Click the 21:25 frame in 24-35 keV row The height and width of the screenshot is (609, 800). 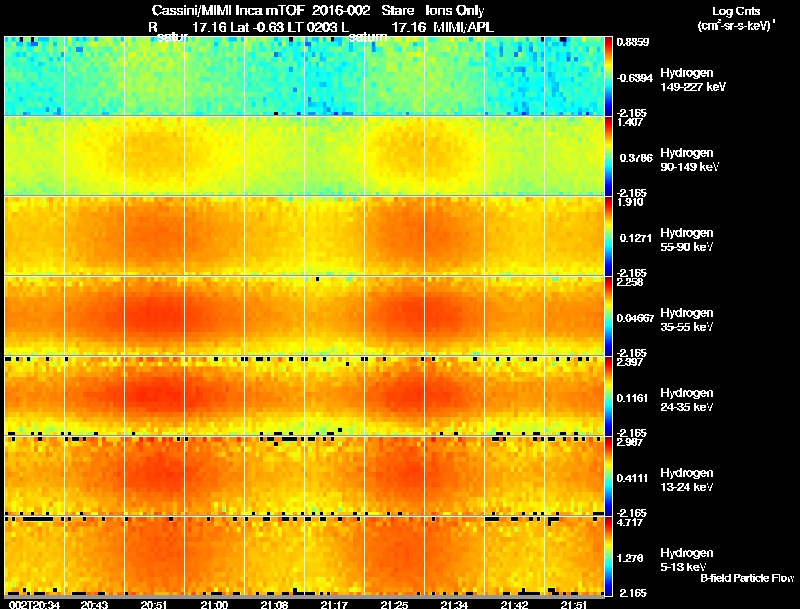(x=395, y=396)
